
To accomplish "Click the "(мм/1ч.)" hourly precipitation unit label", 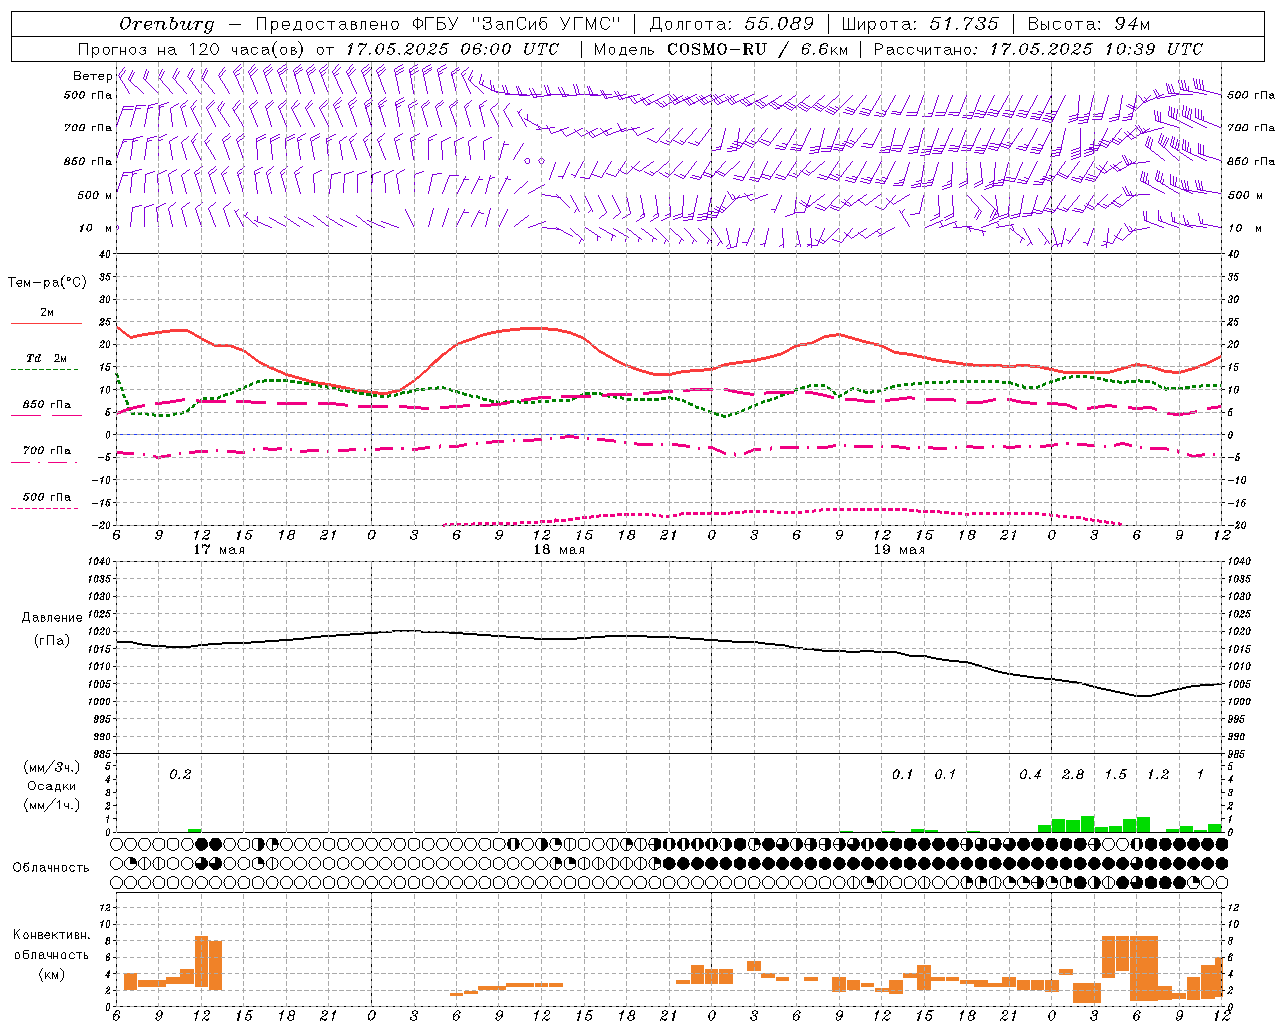I will 52,805.
